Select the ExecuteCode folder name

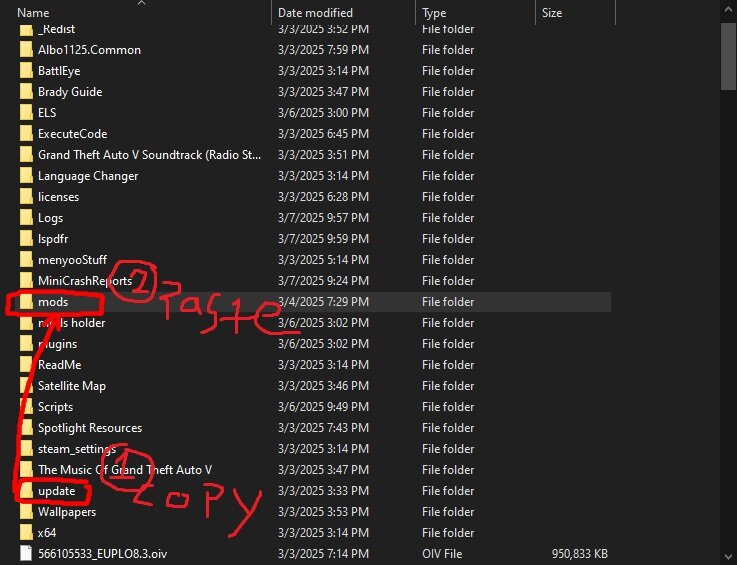73,134
